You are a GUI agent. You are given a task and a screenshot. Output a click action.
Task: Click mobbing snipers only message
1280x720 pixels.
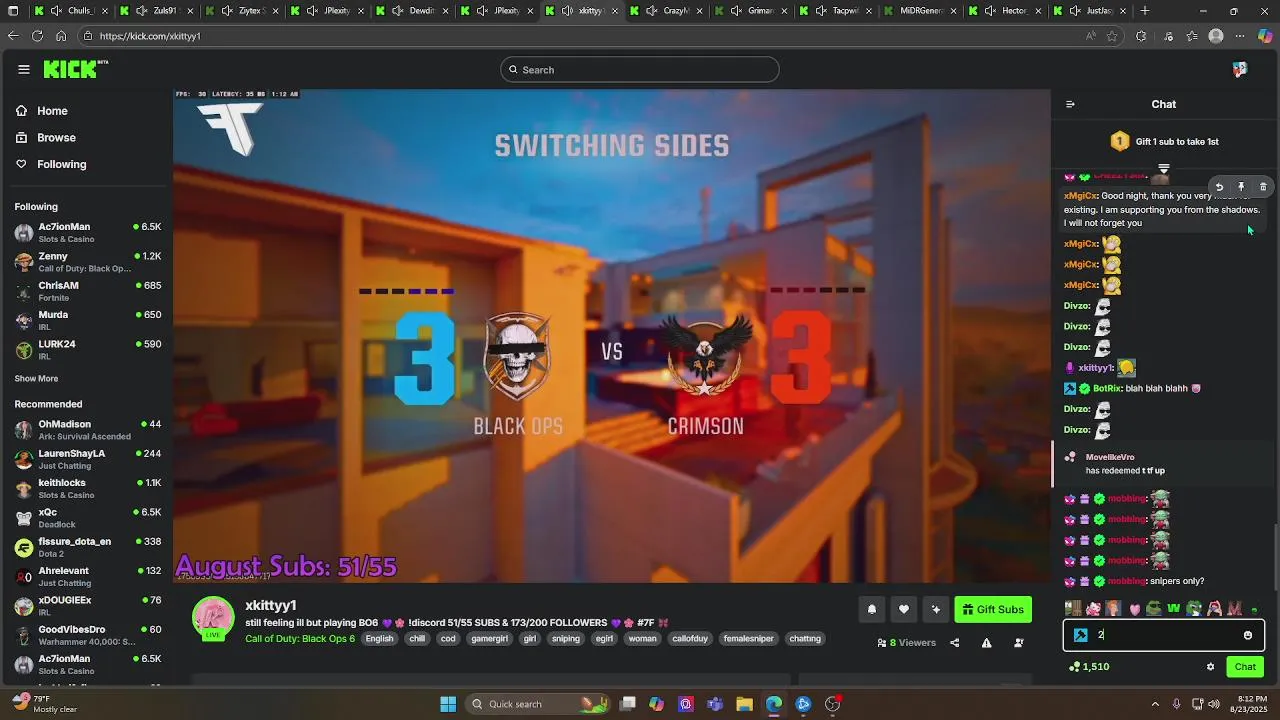pos(1136,581)
